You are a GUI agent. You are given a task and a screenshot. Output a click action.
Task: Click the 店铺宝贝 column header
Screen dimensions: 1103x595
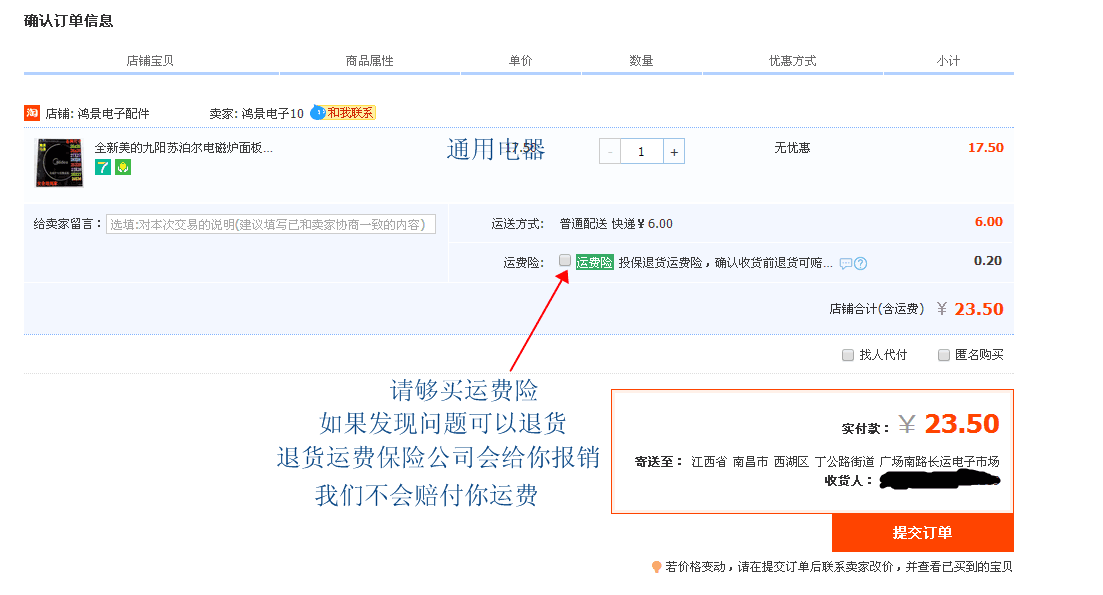click(150, 60)
